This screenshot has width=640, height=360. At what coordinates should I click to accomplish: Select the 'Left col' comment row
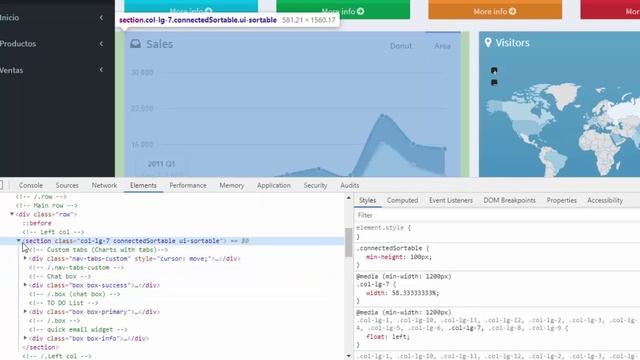[x=53, y=232]
